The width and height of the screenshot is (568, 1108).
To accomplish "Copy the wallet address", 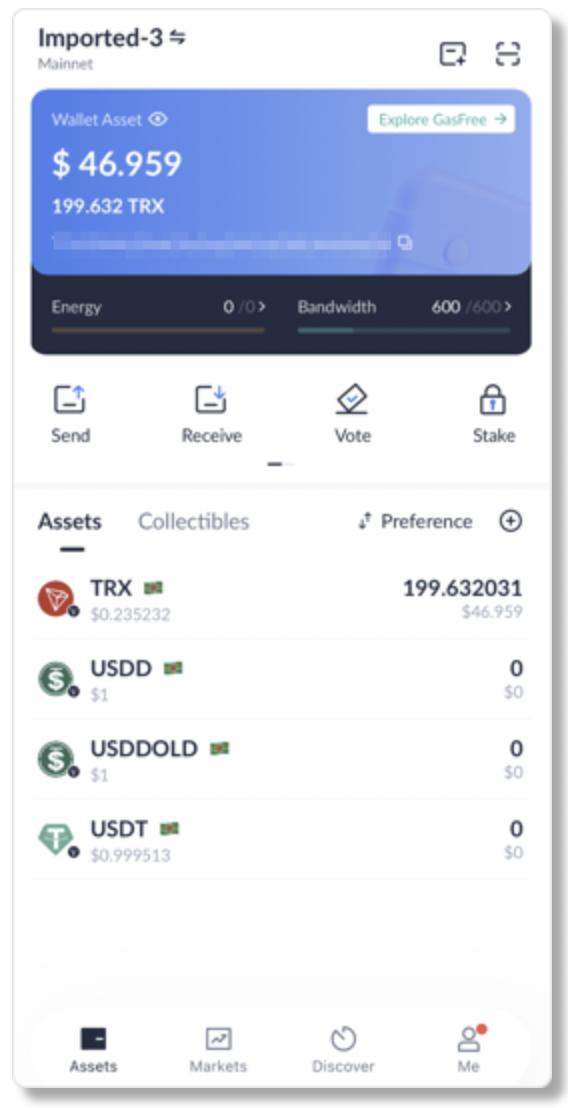I will [x=405, y=243].
